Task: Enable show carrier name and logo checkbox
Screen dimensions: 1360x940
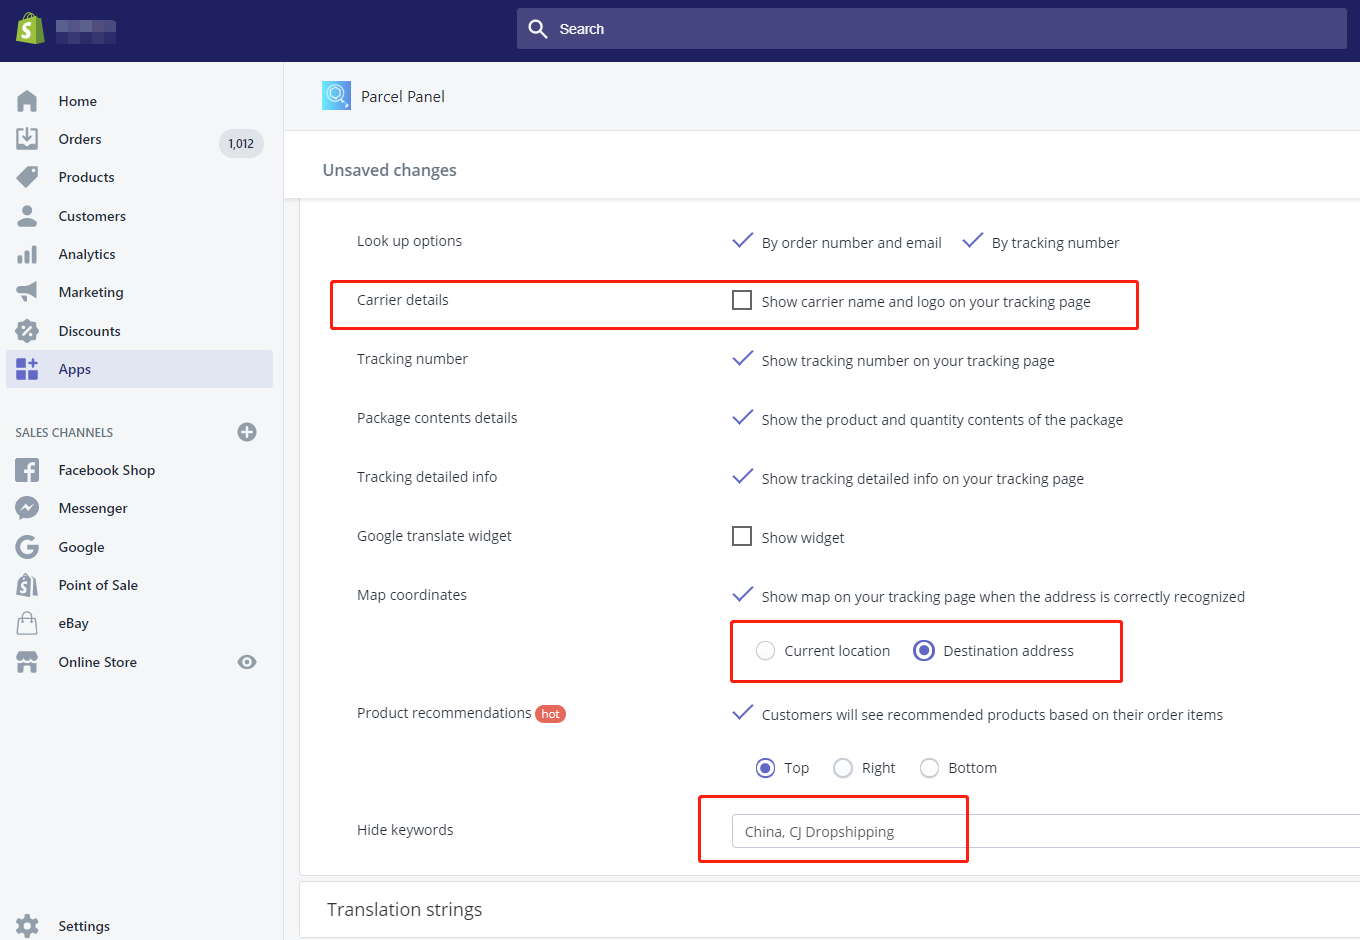Action: click(x=742, y=301)
